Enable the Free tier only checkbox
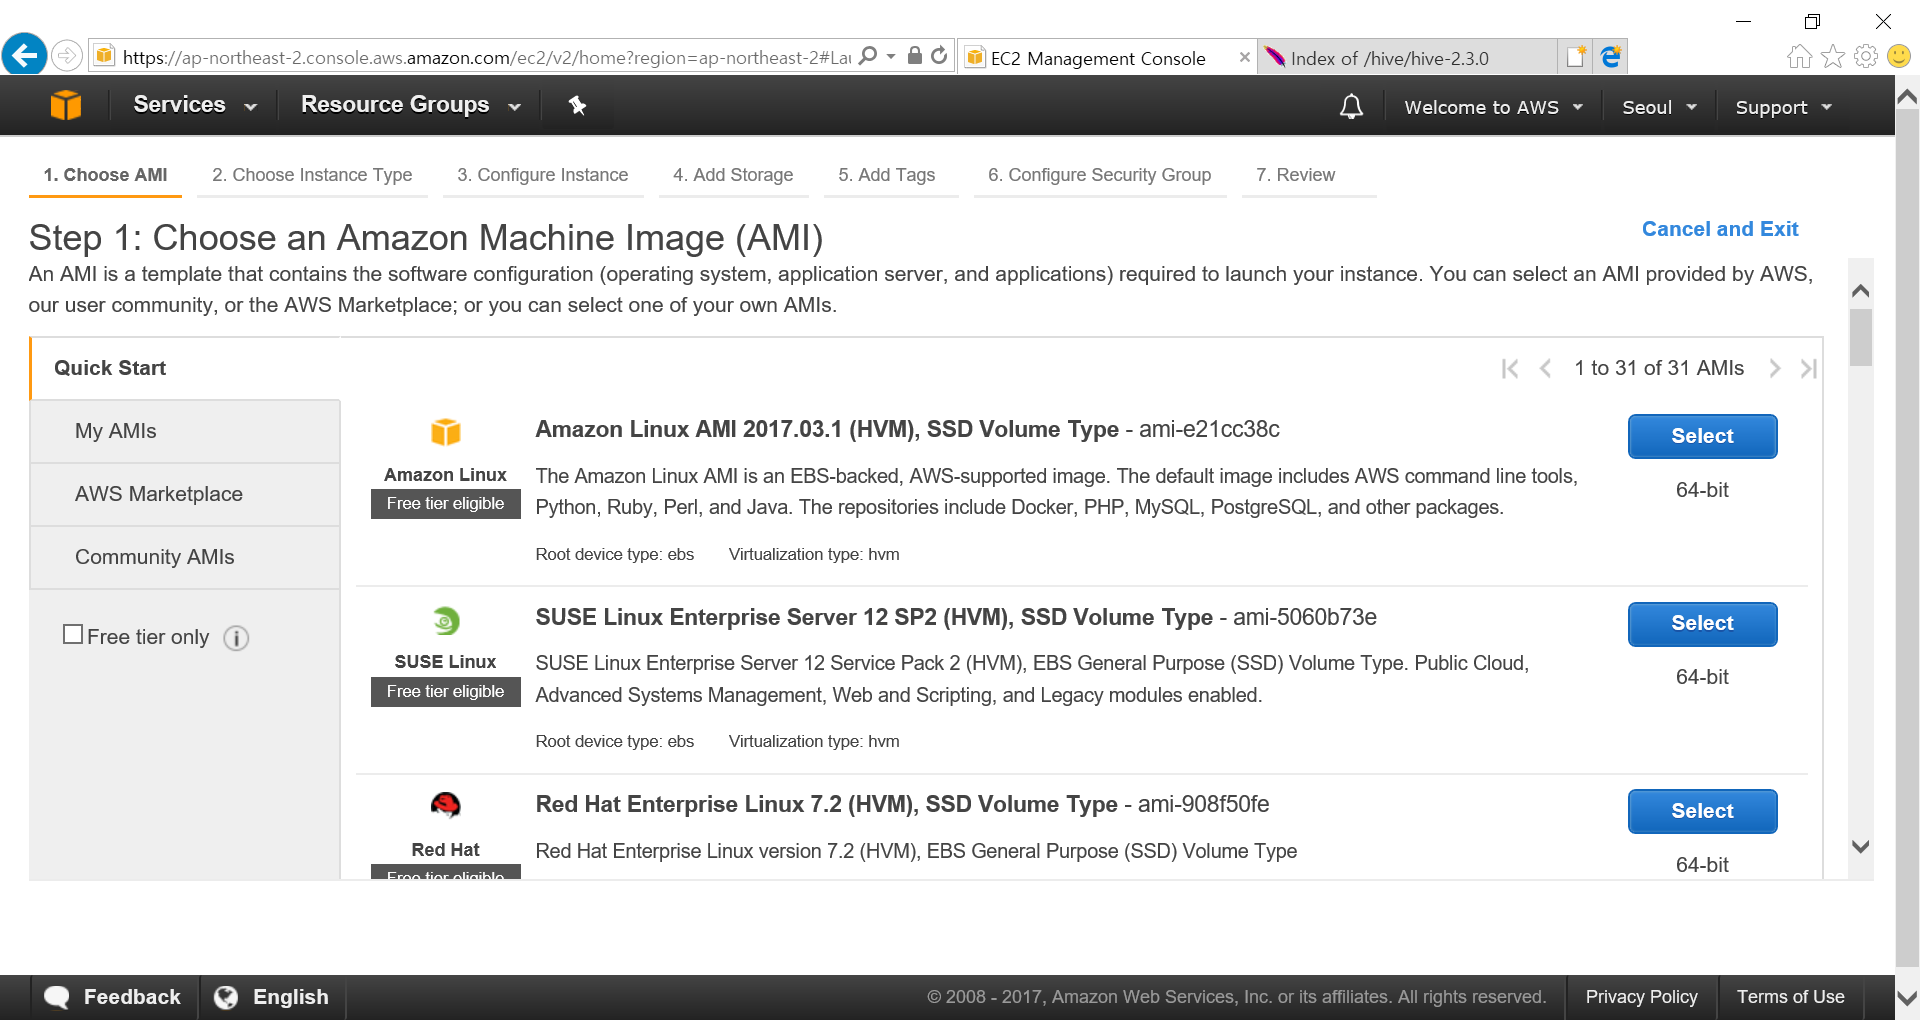 click(x=73, y=634)
